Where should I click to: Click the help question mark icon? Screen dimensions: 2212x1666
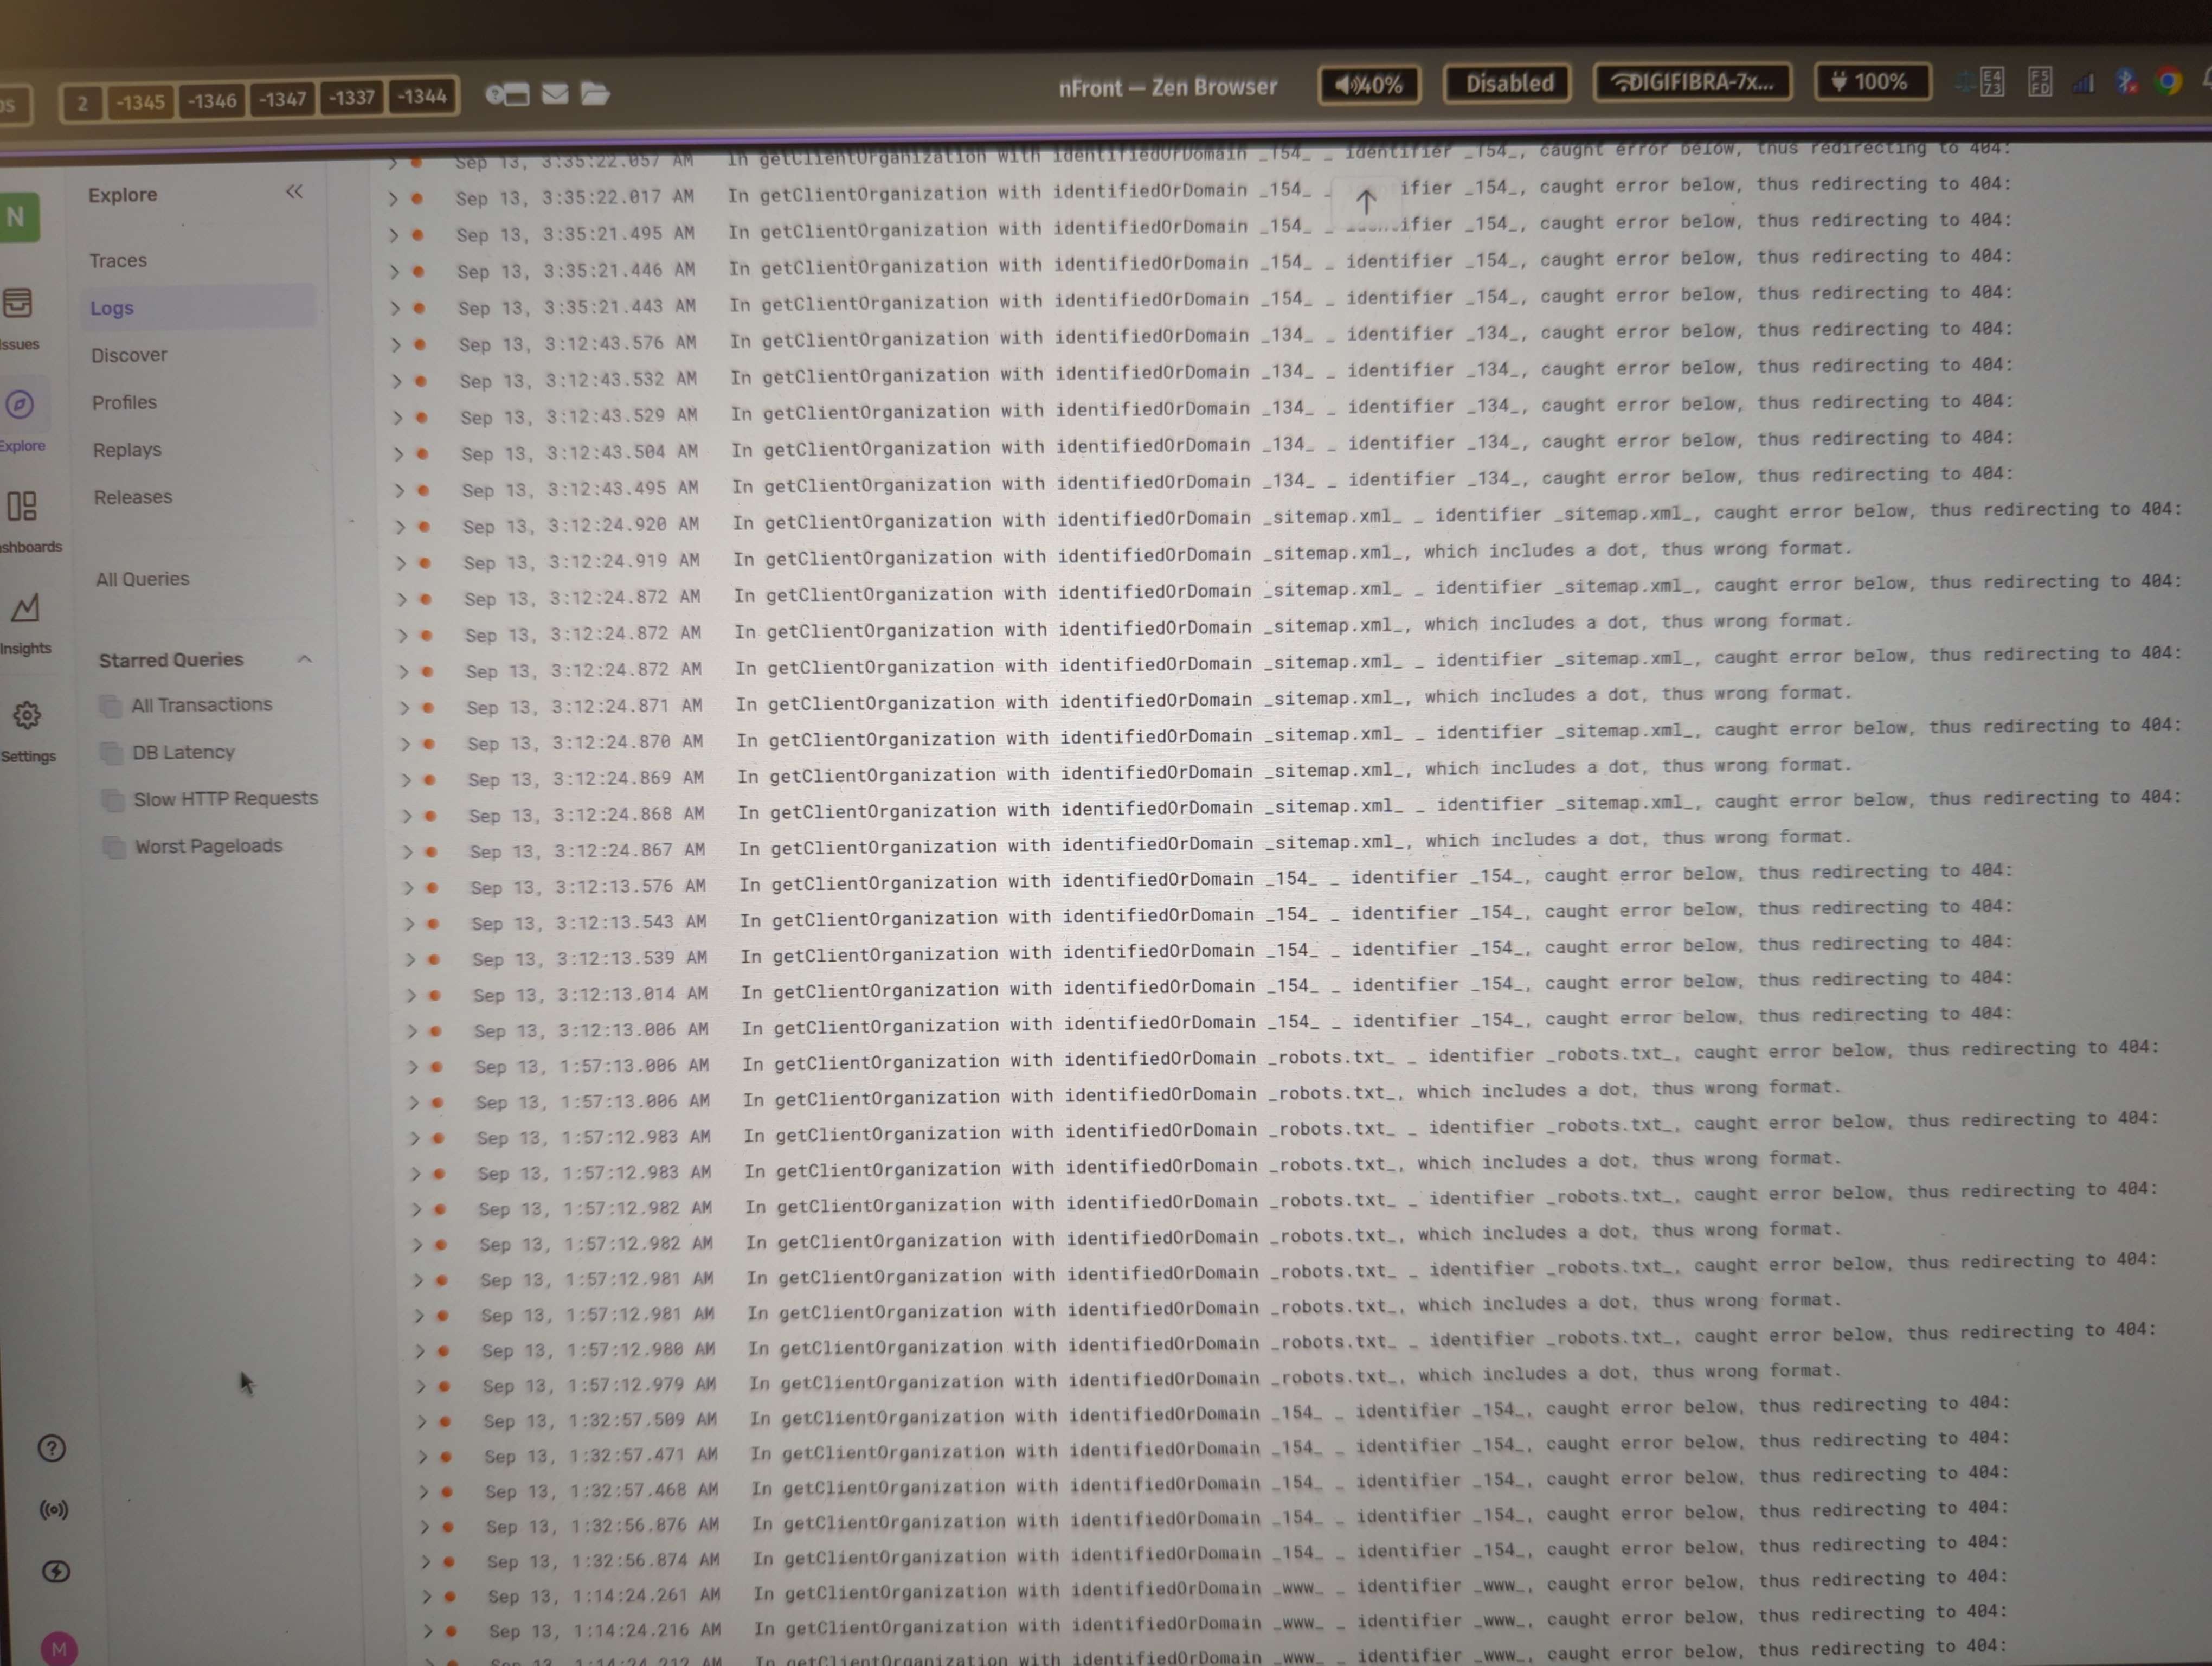pyautogui.click(x=52, y=1448)
